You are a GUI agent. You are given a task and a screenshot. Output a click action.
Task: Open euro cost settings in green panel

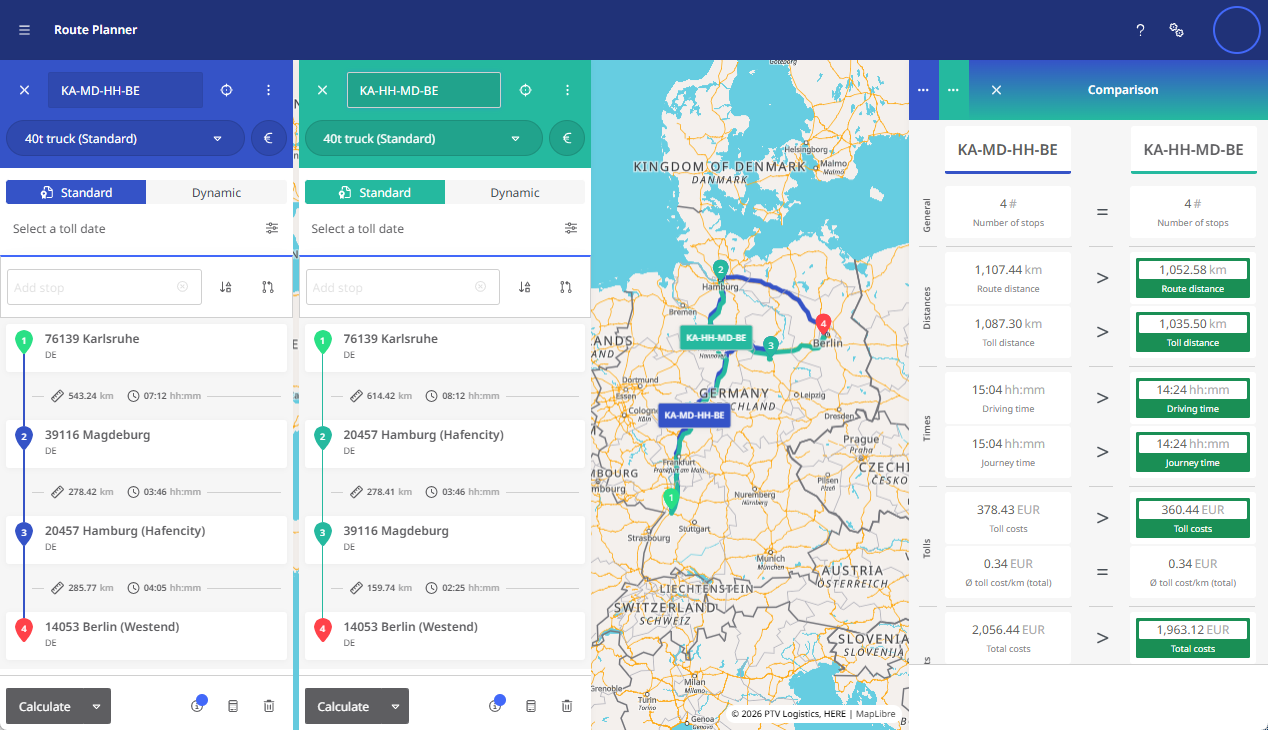[567, 139]
